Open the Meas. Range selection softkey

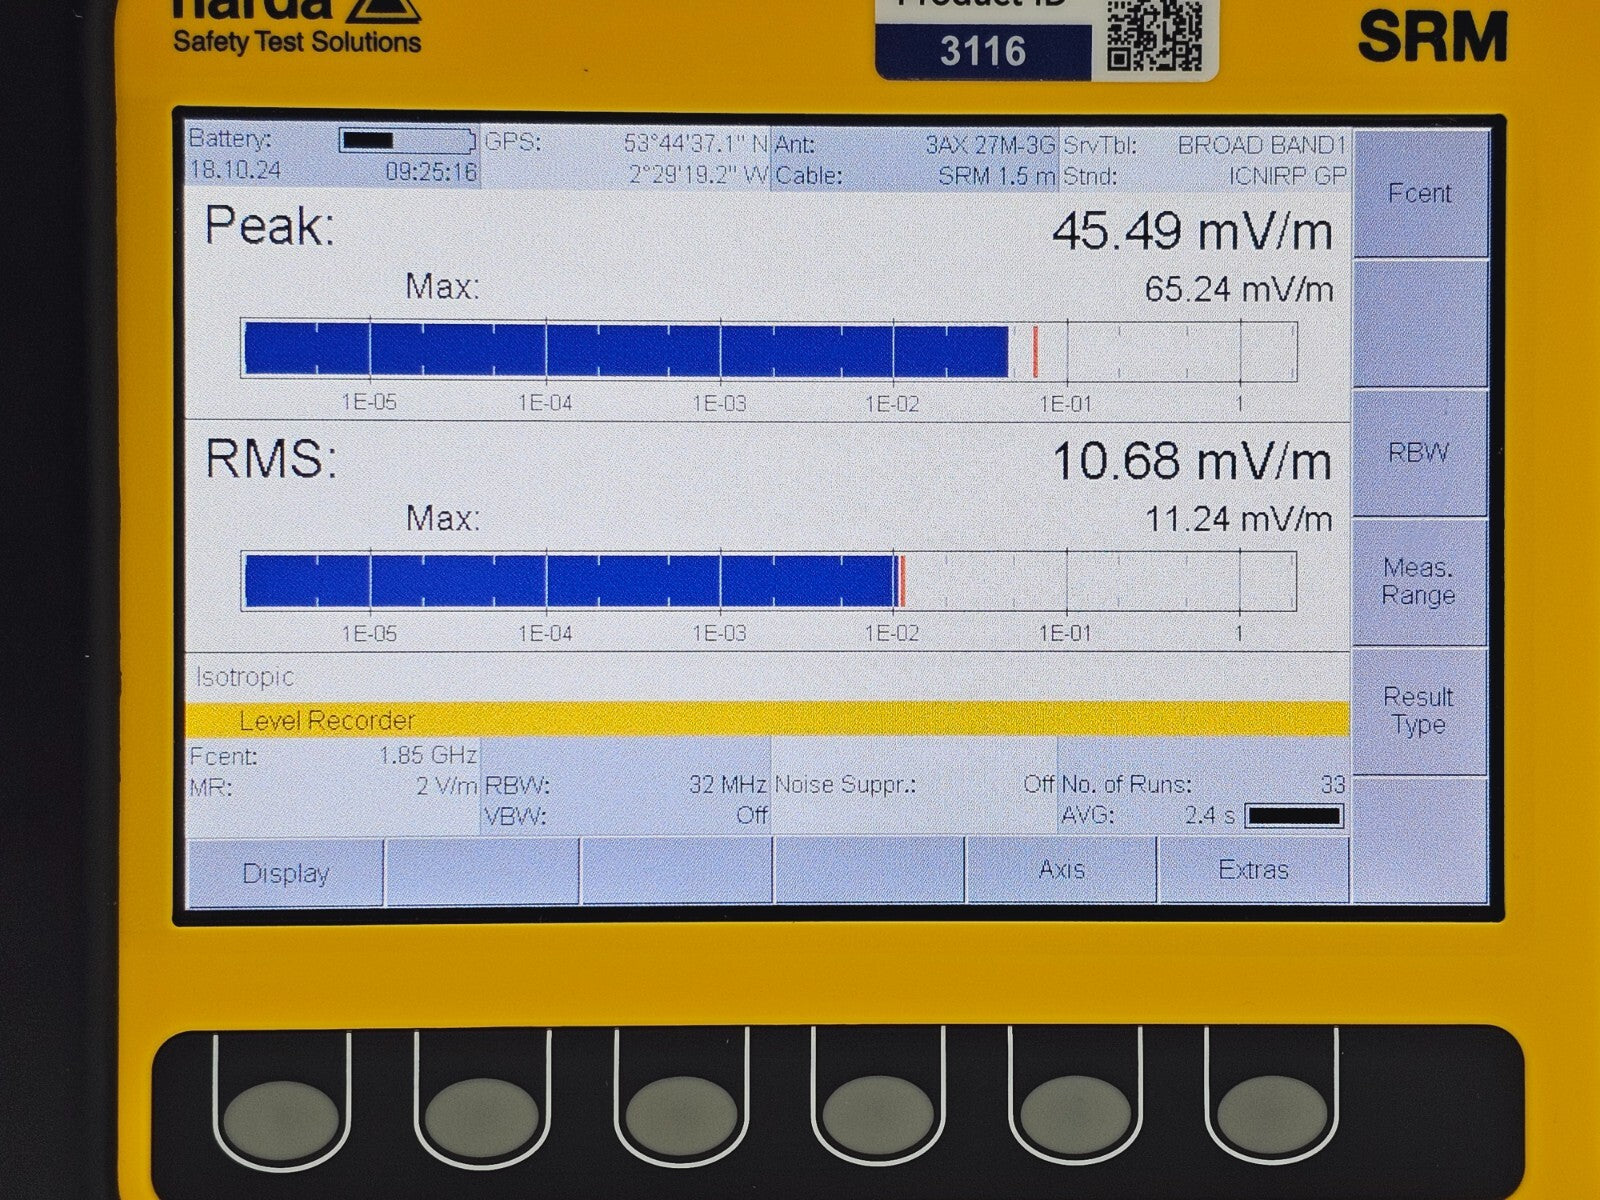[1418, 582]
